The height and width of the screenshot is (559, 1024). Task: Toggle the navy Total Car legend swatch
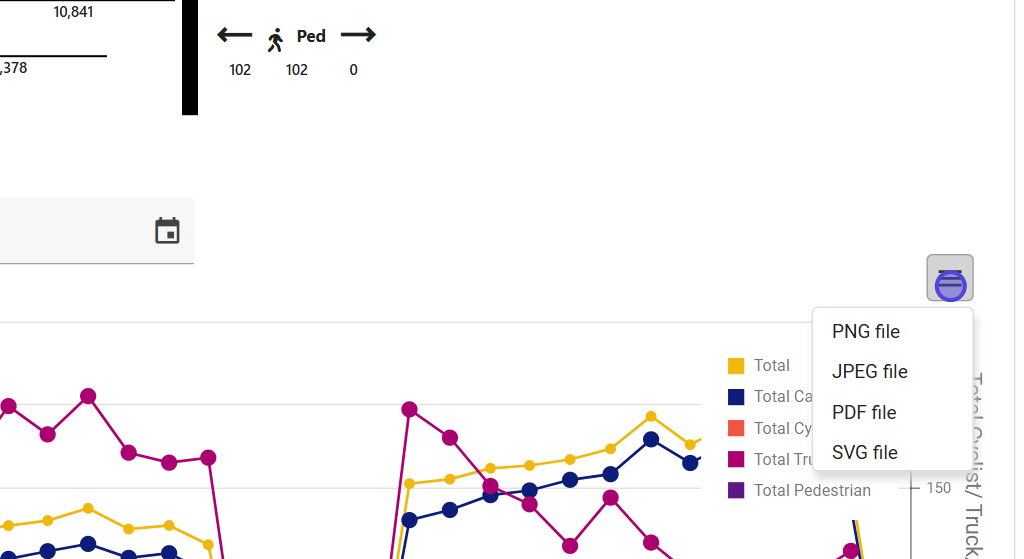coord(736,397)
